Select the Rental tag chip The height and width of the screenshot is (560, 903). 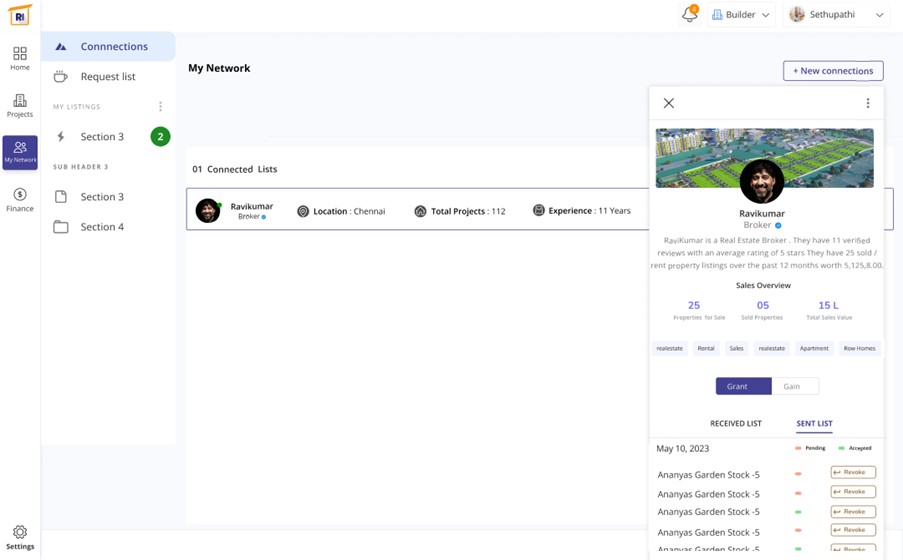pos(706,348)
